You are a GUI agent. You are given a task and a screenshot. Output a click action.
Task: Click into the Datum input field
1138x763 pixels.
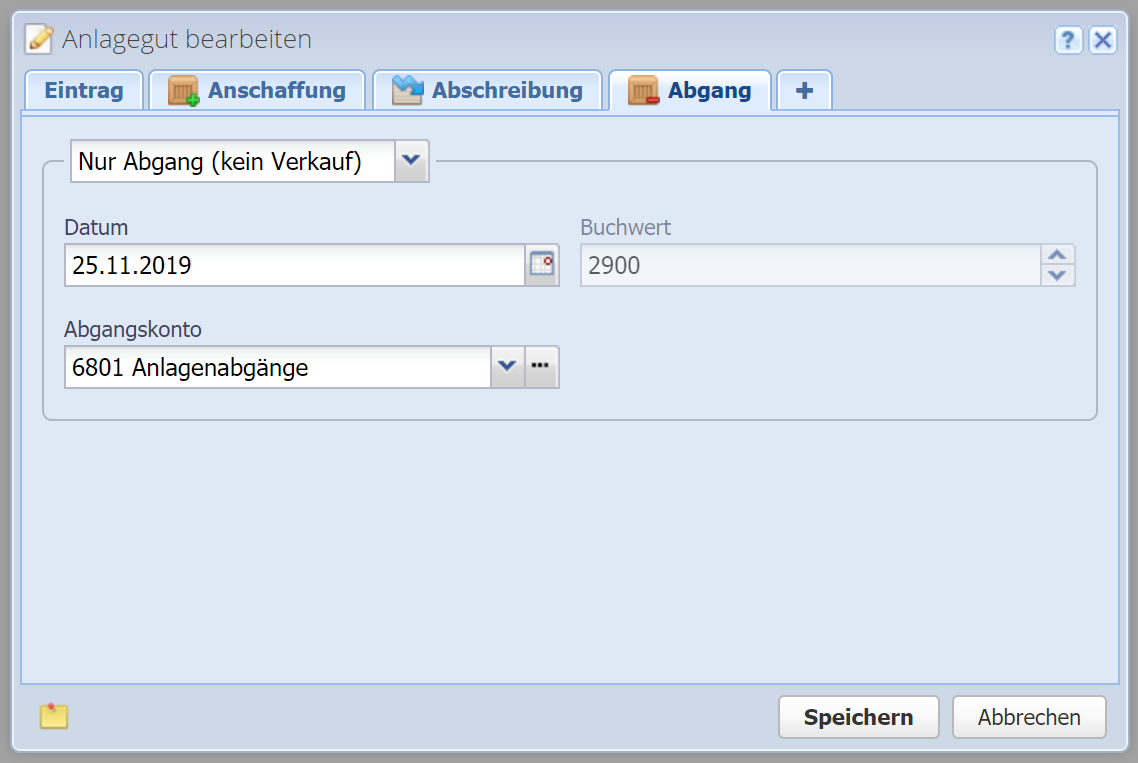tap(295, 265)
